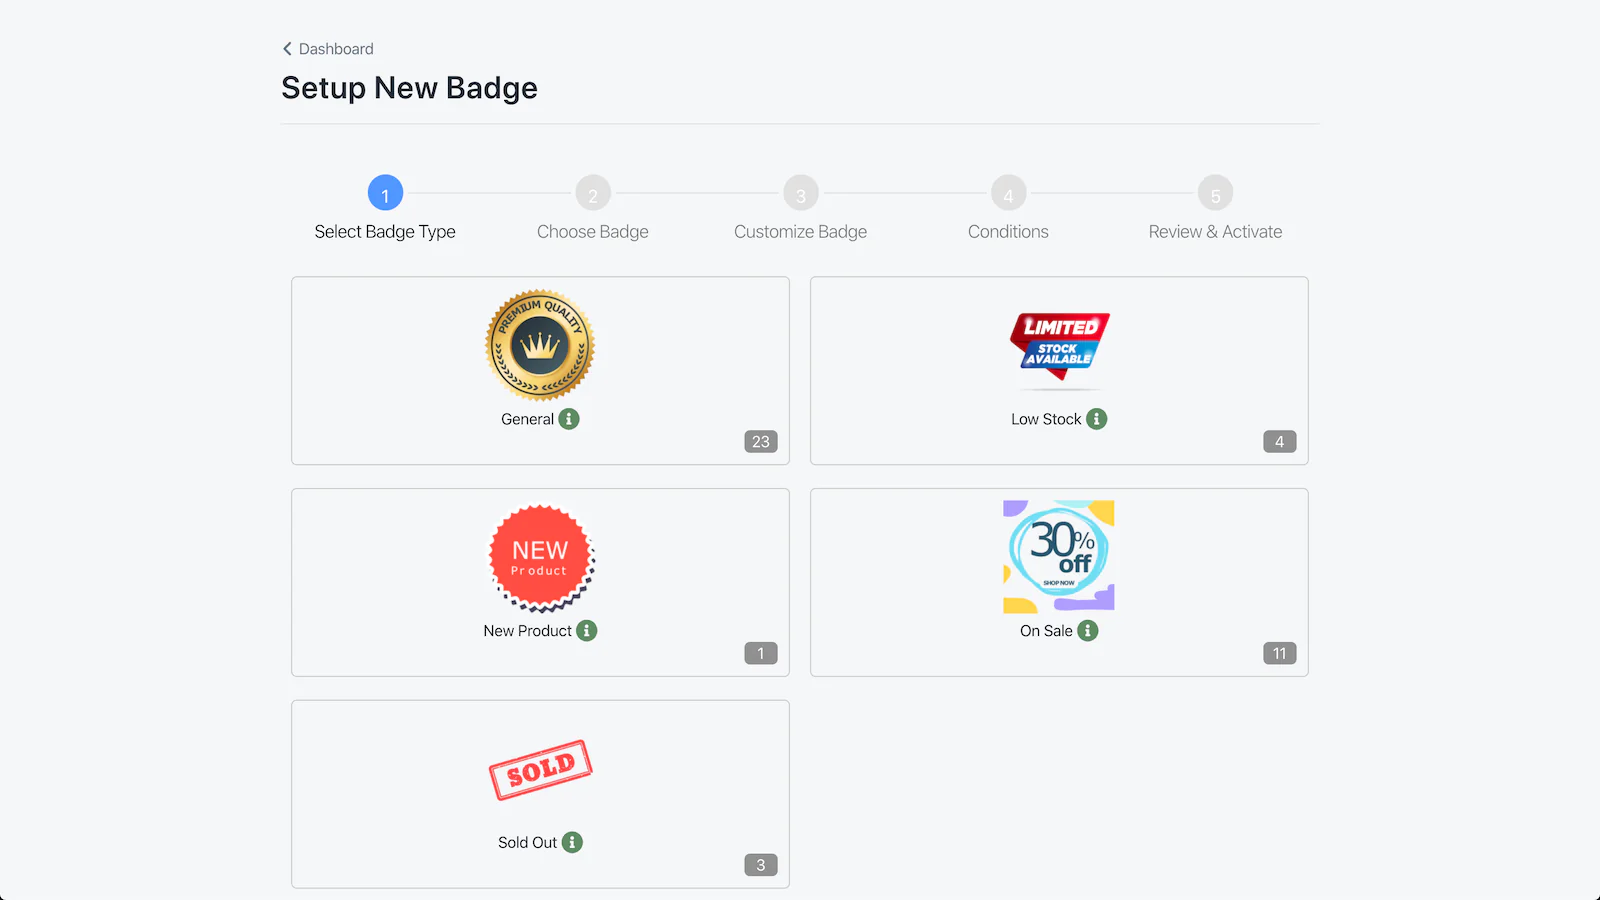
Task: Click the info icon next to New Product
Action: 587,631
